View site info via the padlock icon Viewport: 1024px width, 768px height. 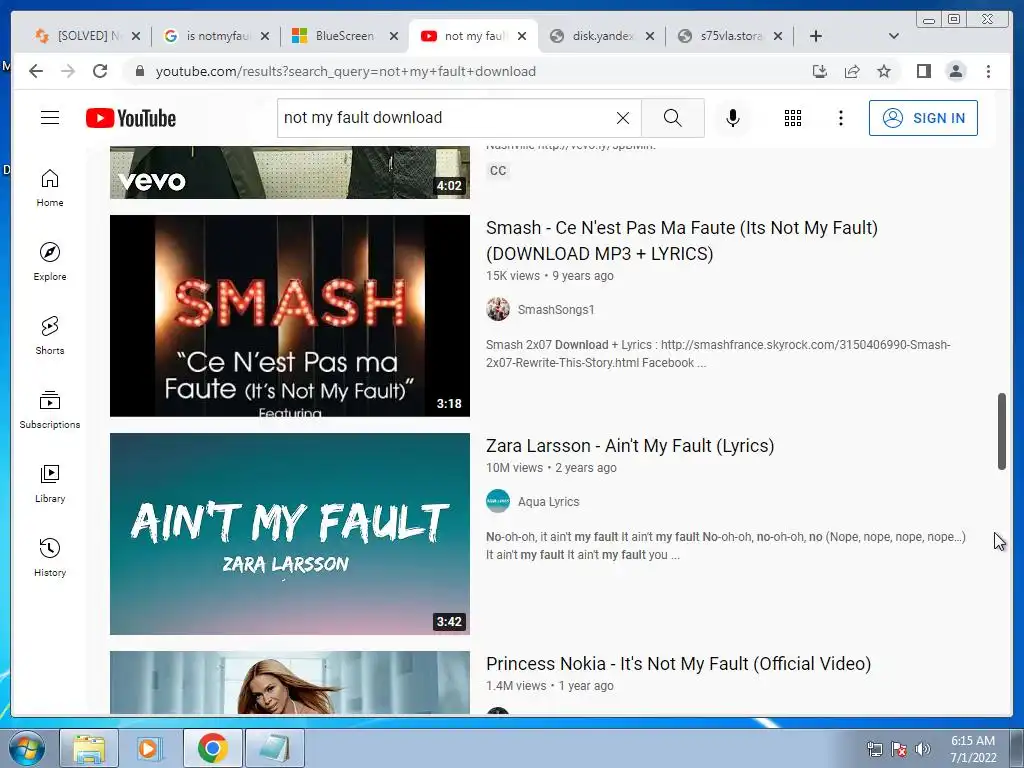(x=139, y=71)
